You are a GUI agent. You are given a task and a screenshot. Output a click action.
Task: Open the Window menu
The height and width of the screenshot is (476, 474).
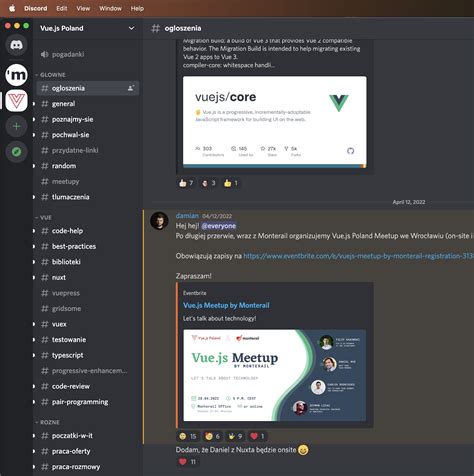[x=110, y=8]
